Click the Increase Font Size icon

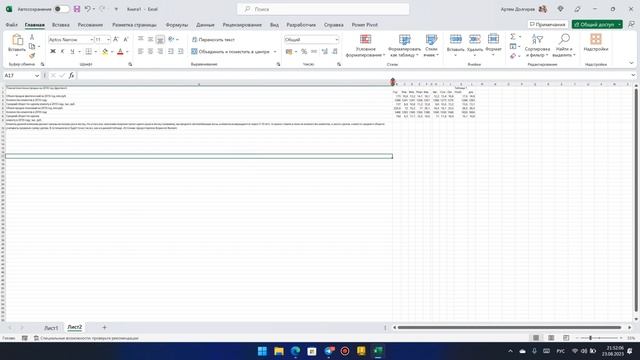(116, 39)
